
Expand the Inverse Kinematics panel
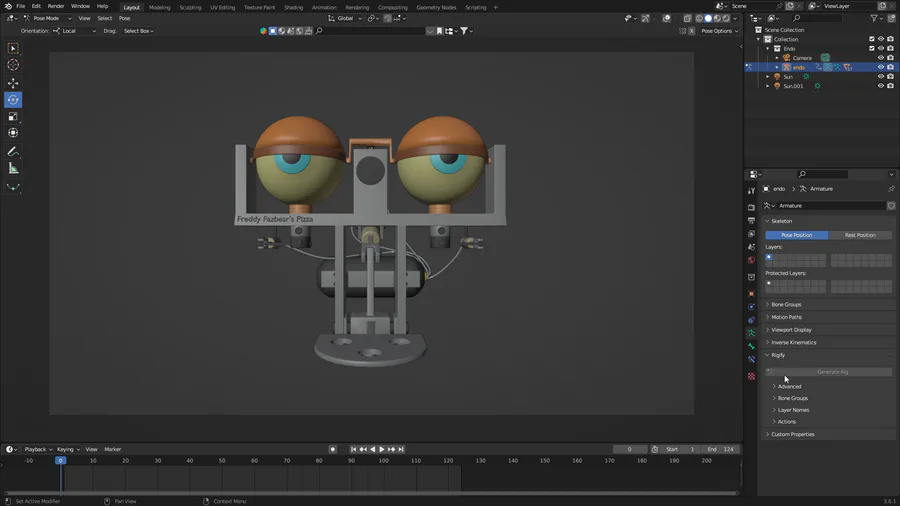[x=793, y=342]
